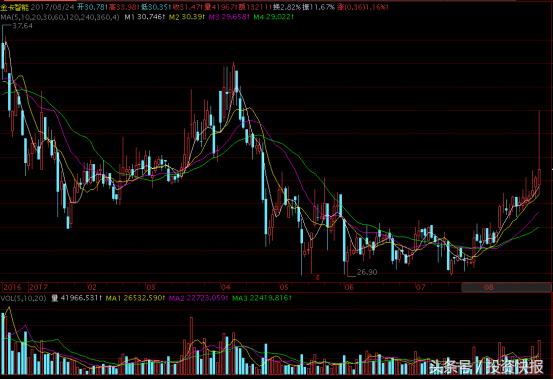Click the red S marker below the chart
Screen dimensions: 553x380
coord(317,277)
